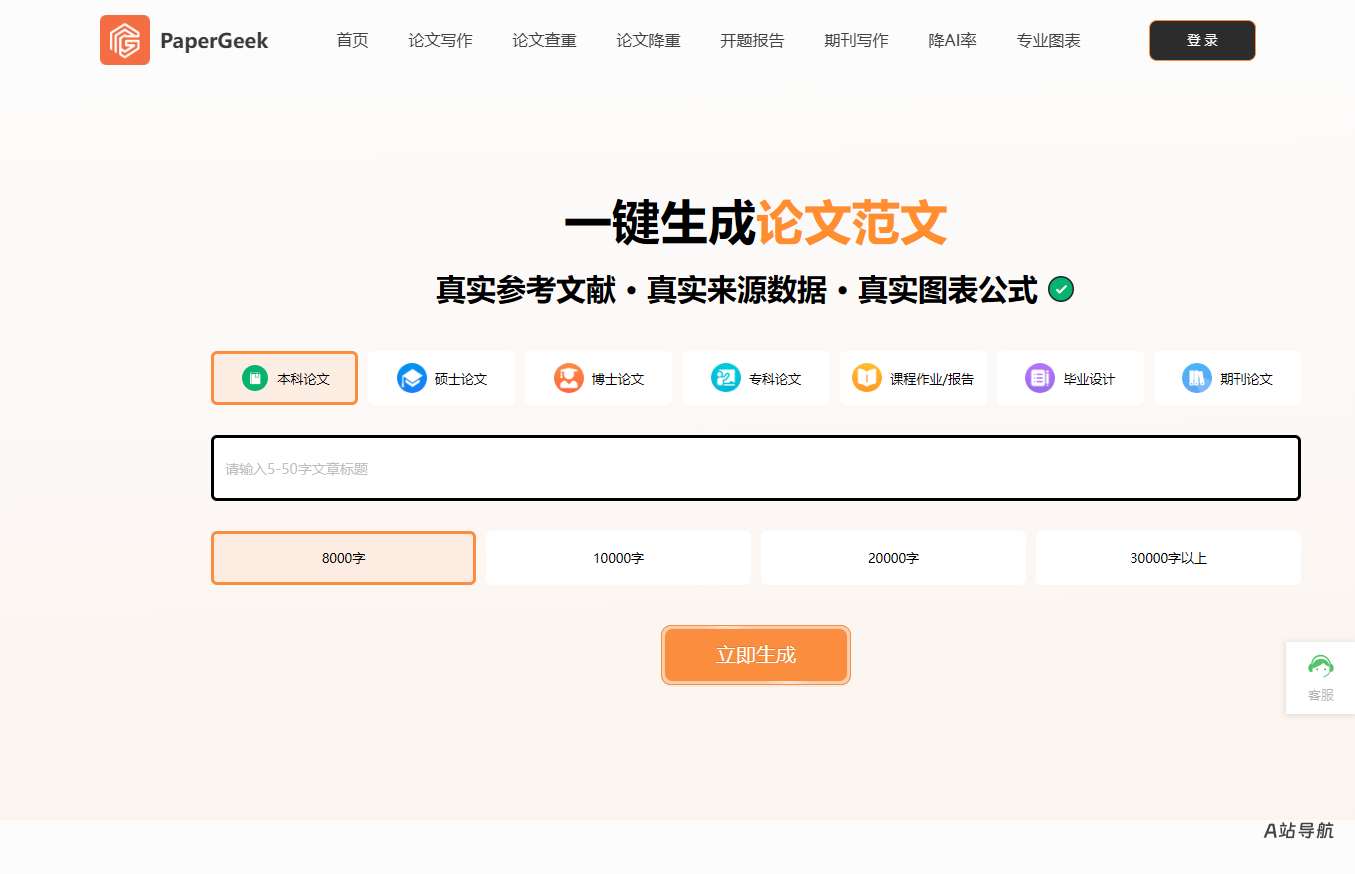
Task: Select the 课程作业/报告 paper type
Action: pos(913,378)
